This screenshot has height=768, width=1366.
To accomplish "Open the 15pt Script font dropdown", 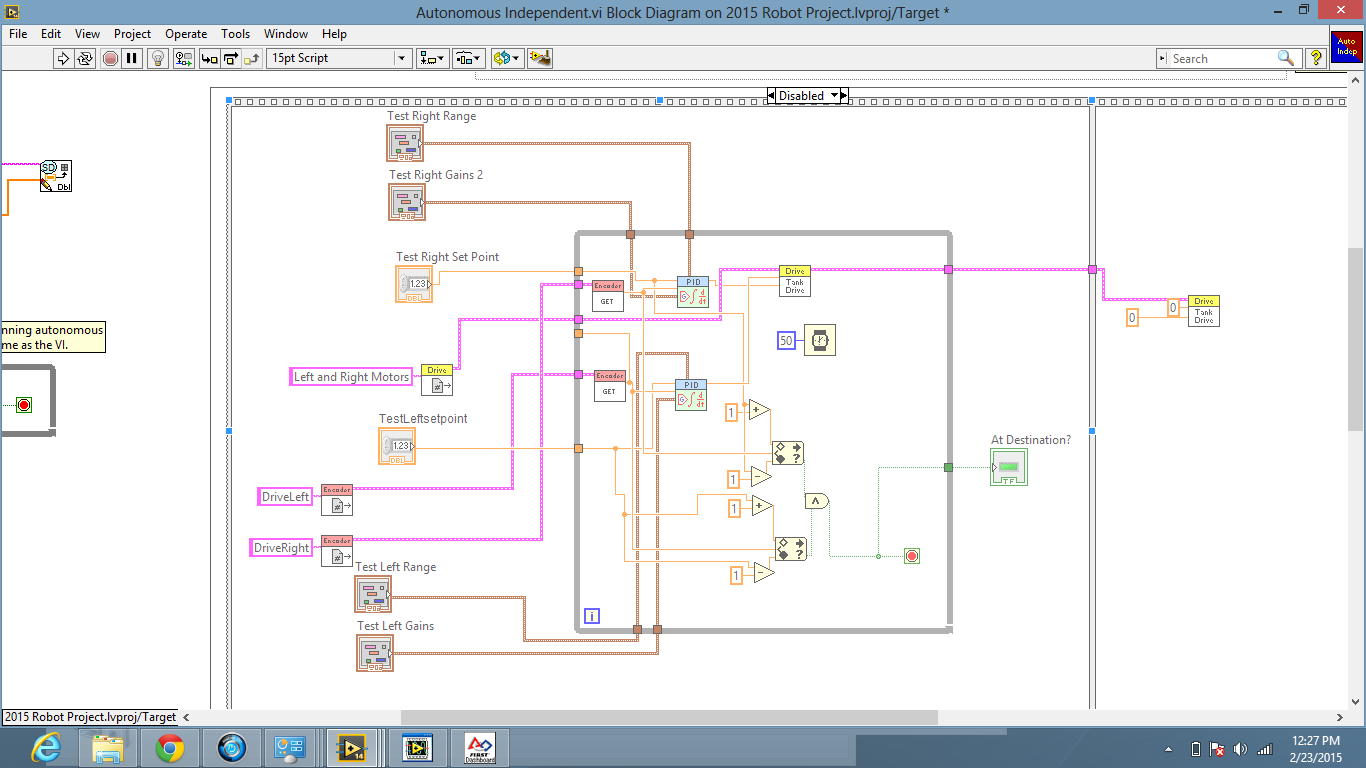I will pyautogui.click(x=340, y=58).
